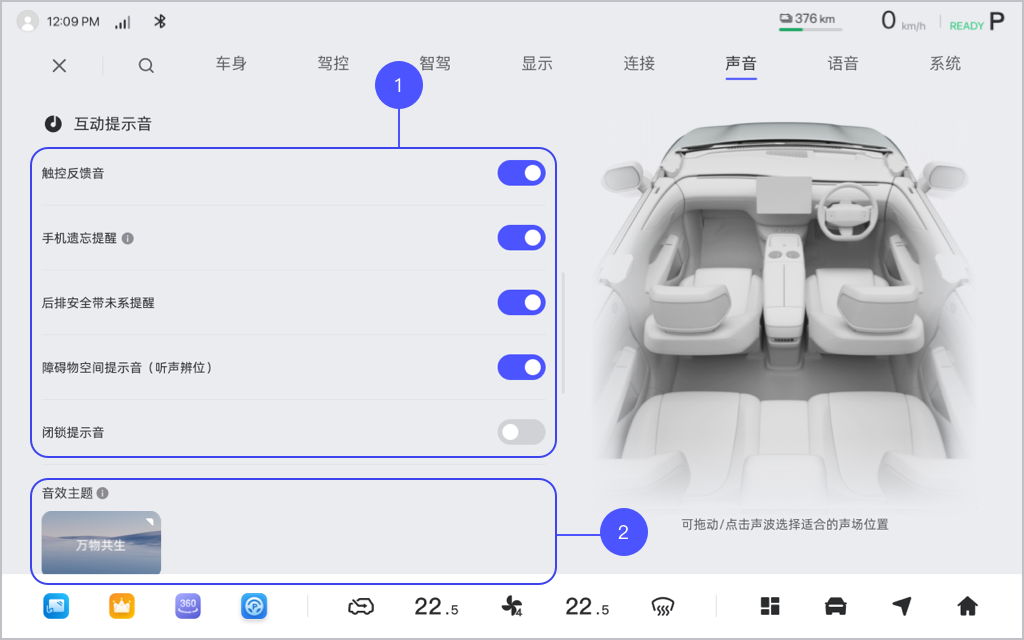Toggle 后排安全带未系提醒 switch
This screenshot has height=640, width=1024.
click(x=521, y=302)
